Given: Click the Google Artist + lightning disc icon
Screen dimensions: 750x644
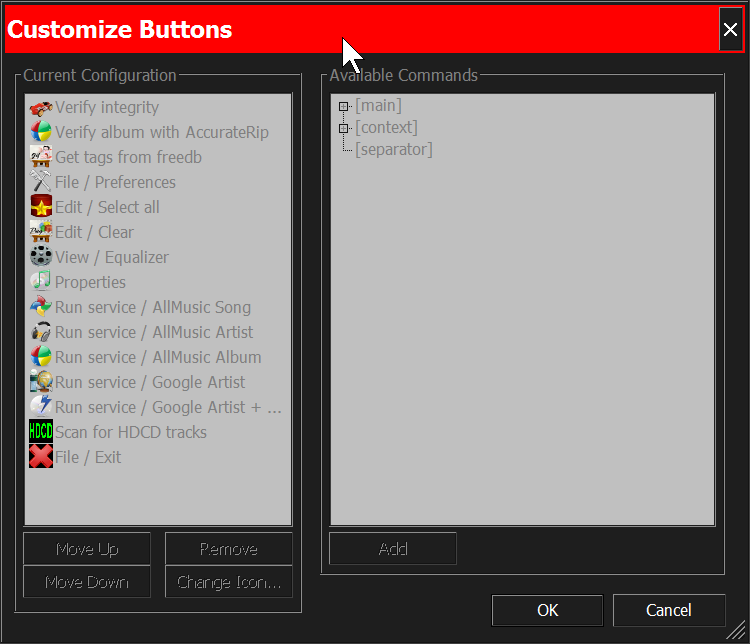Looking at the screenshot, I should pos(41,407).
